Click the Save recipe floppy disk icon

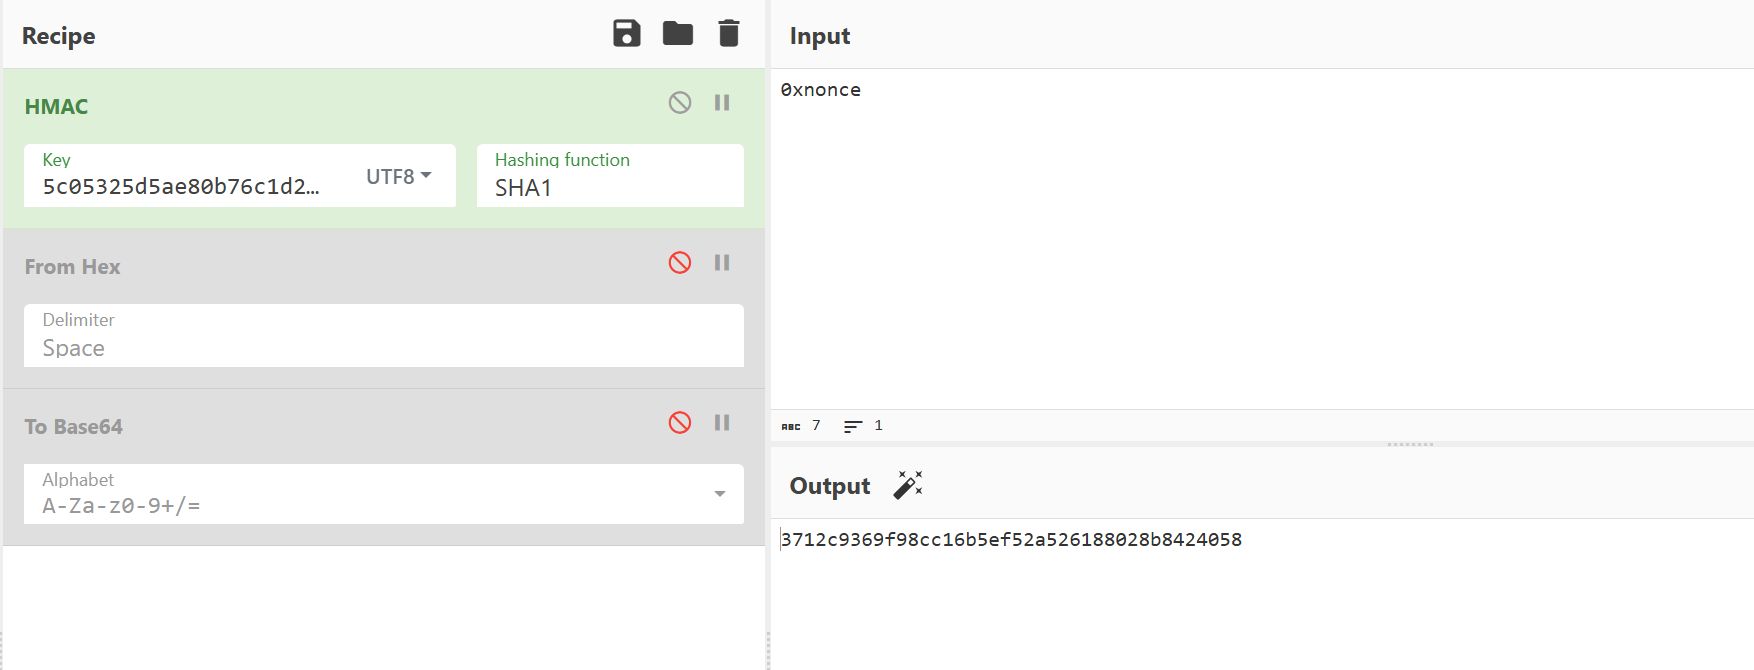pos(626,34)
